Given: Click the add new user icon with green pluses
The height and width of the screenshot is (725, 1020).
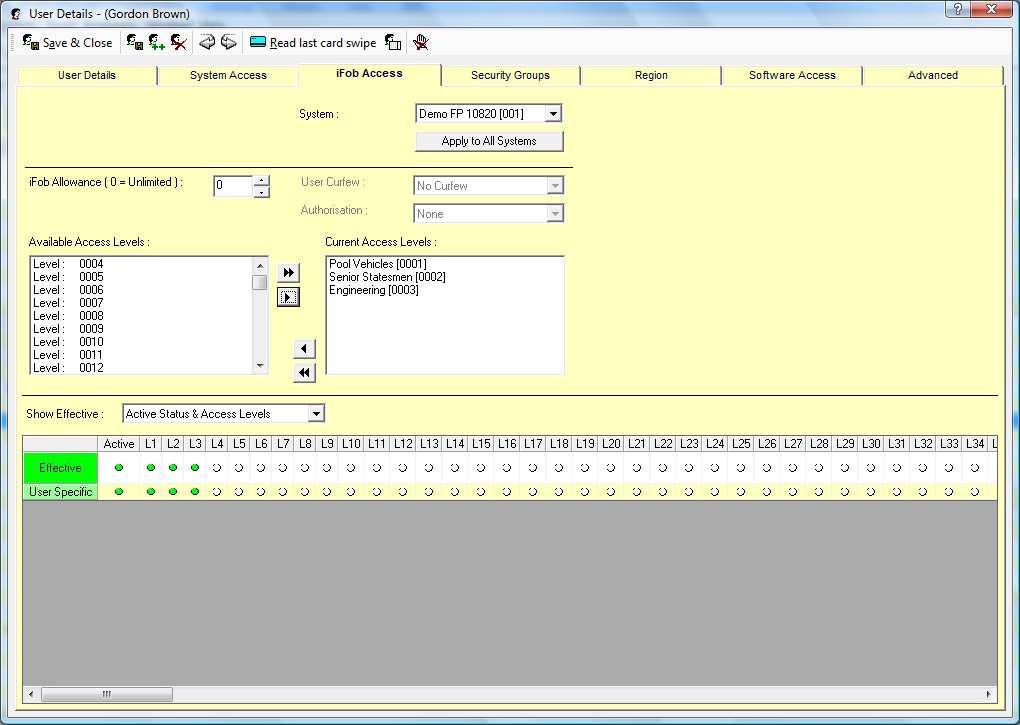Looking at the screenshot, I should tap(156, 43).
